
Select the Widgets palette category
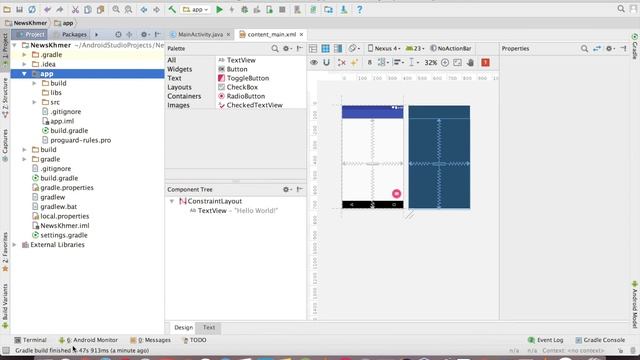pyautogui.click(x=180, y=69)
